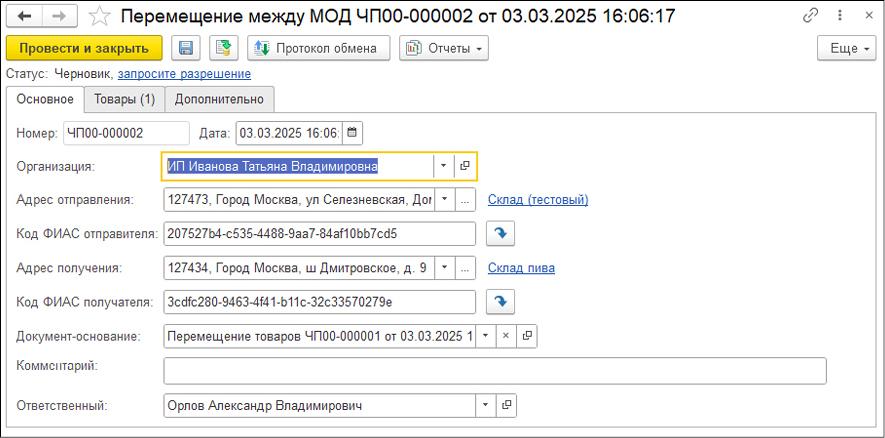
Task: Click into the Комментарий text field
Action: 495,371
